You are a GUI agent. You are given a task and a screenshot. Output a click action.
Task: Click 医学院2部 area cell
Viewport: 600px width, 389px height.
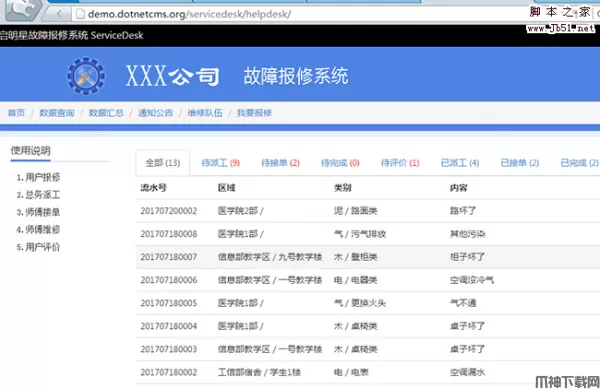241,211
